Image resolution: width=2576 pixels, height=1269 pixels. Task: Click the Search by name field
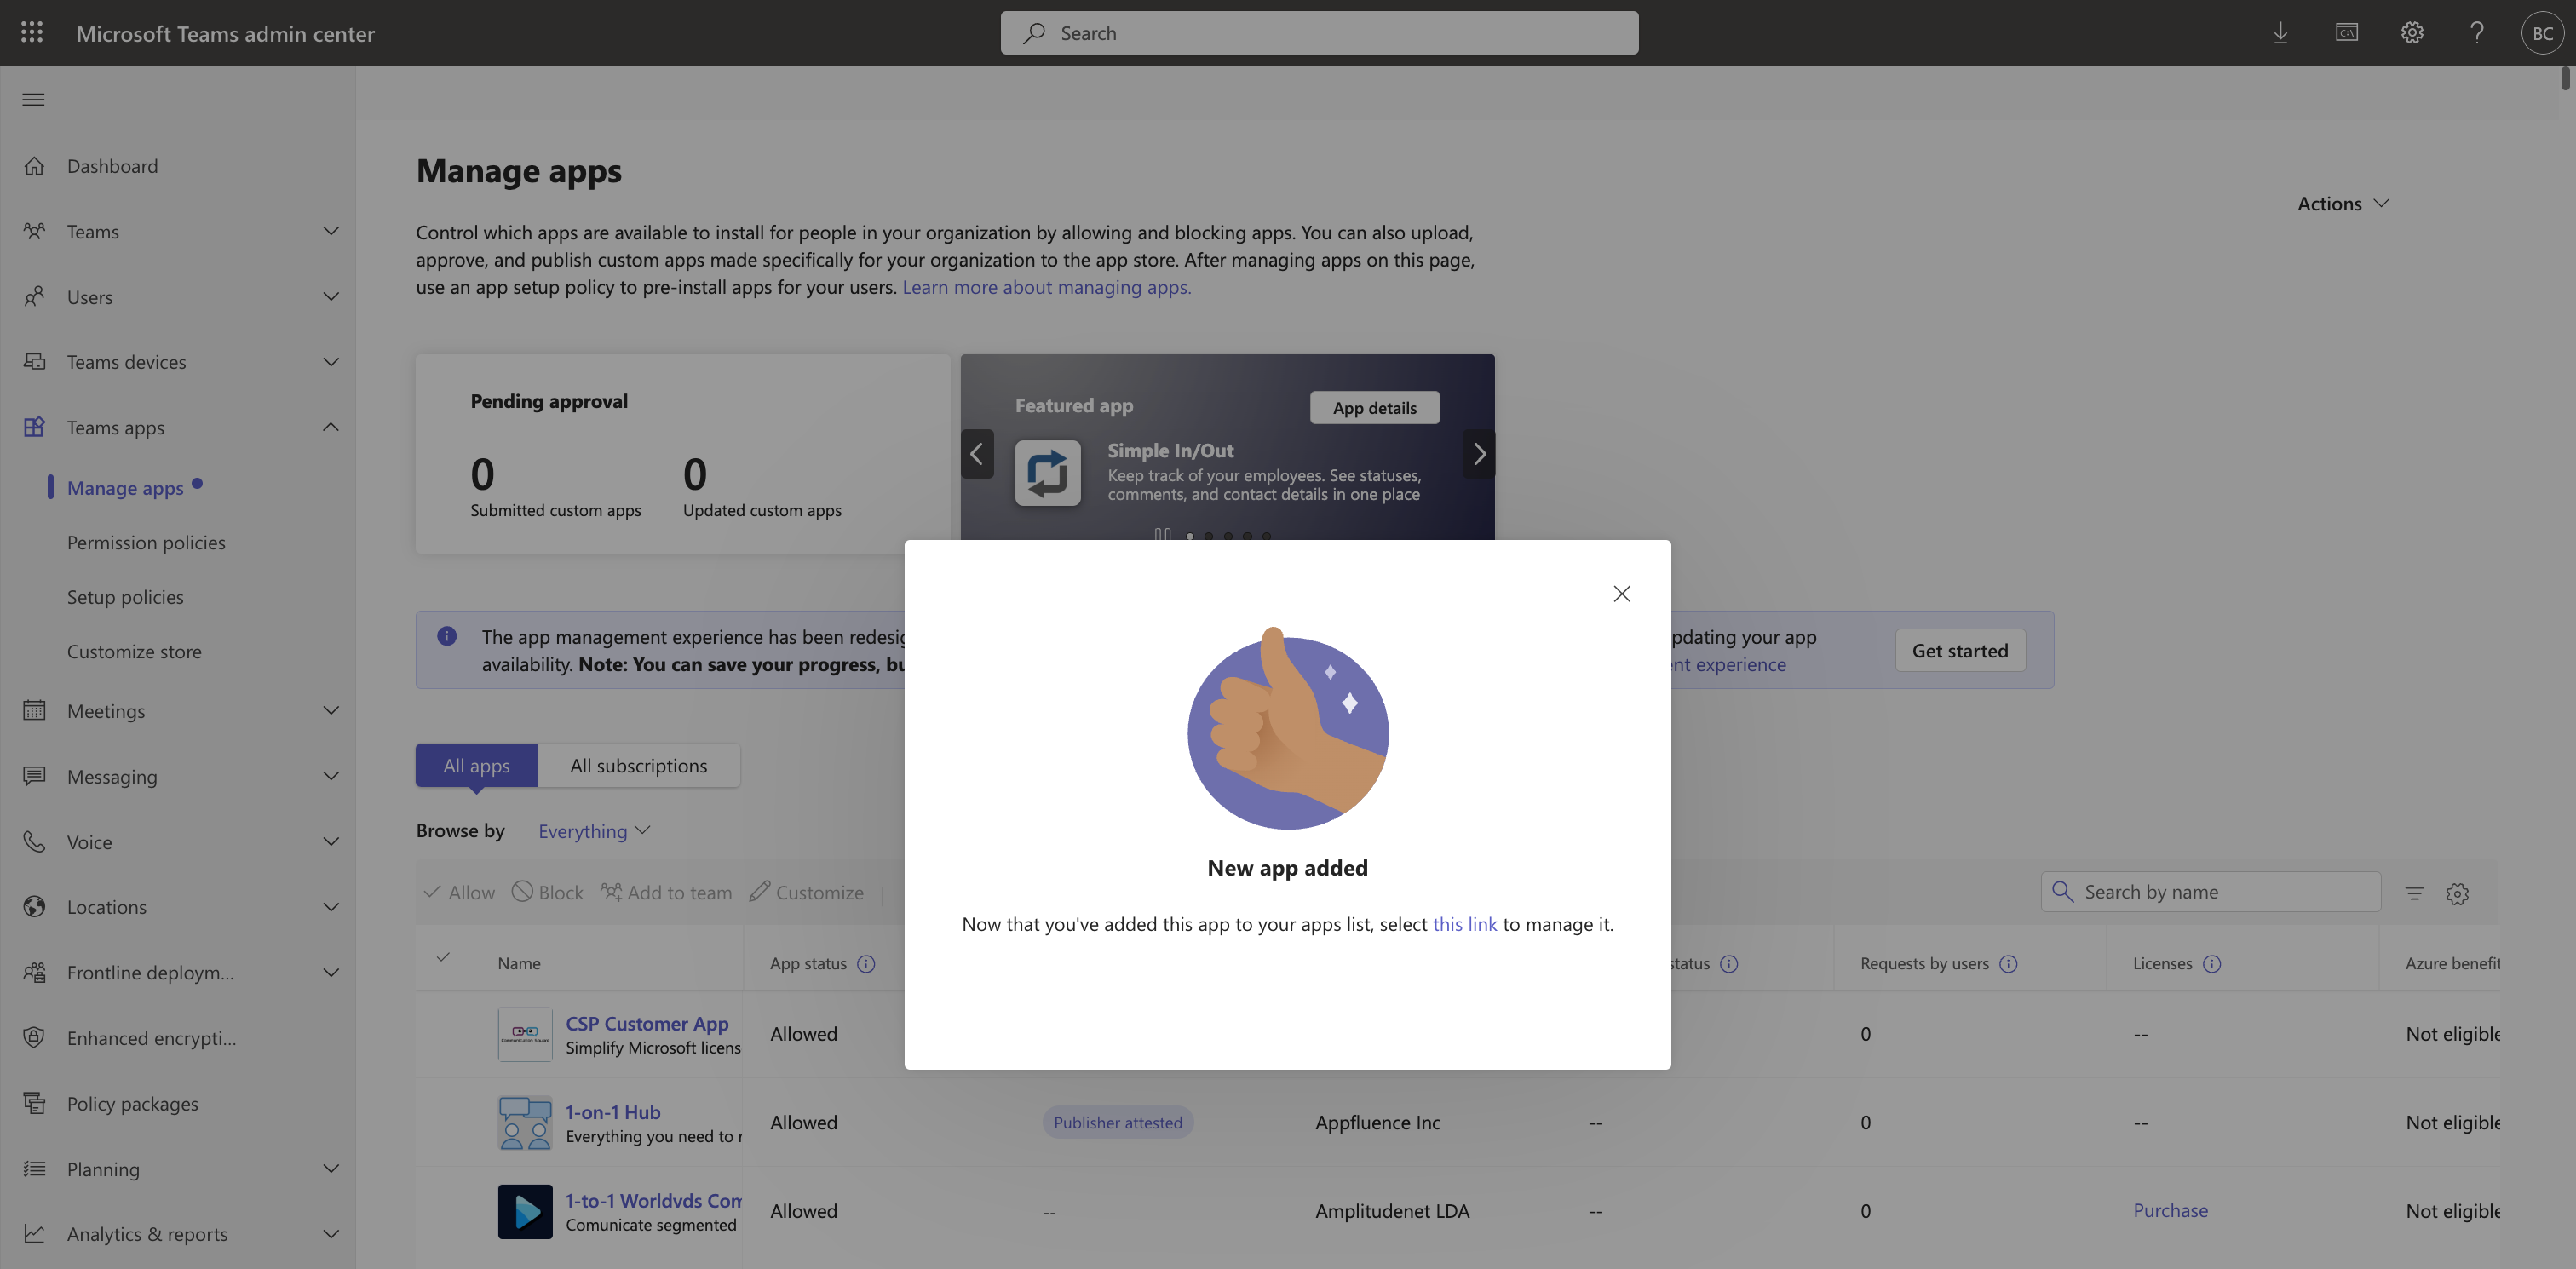click(x=2210, y=892)
